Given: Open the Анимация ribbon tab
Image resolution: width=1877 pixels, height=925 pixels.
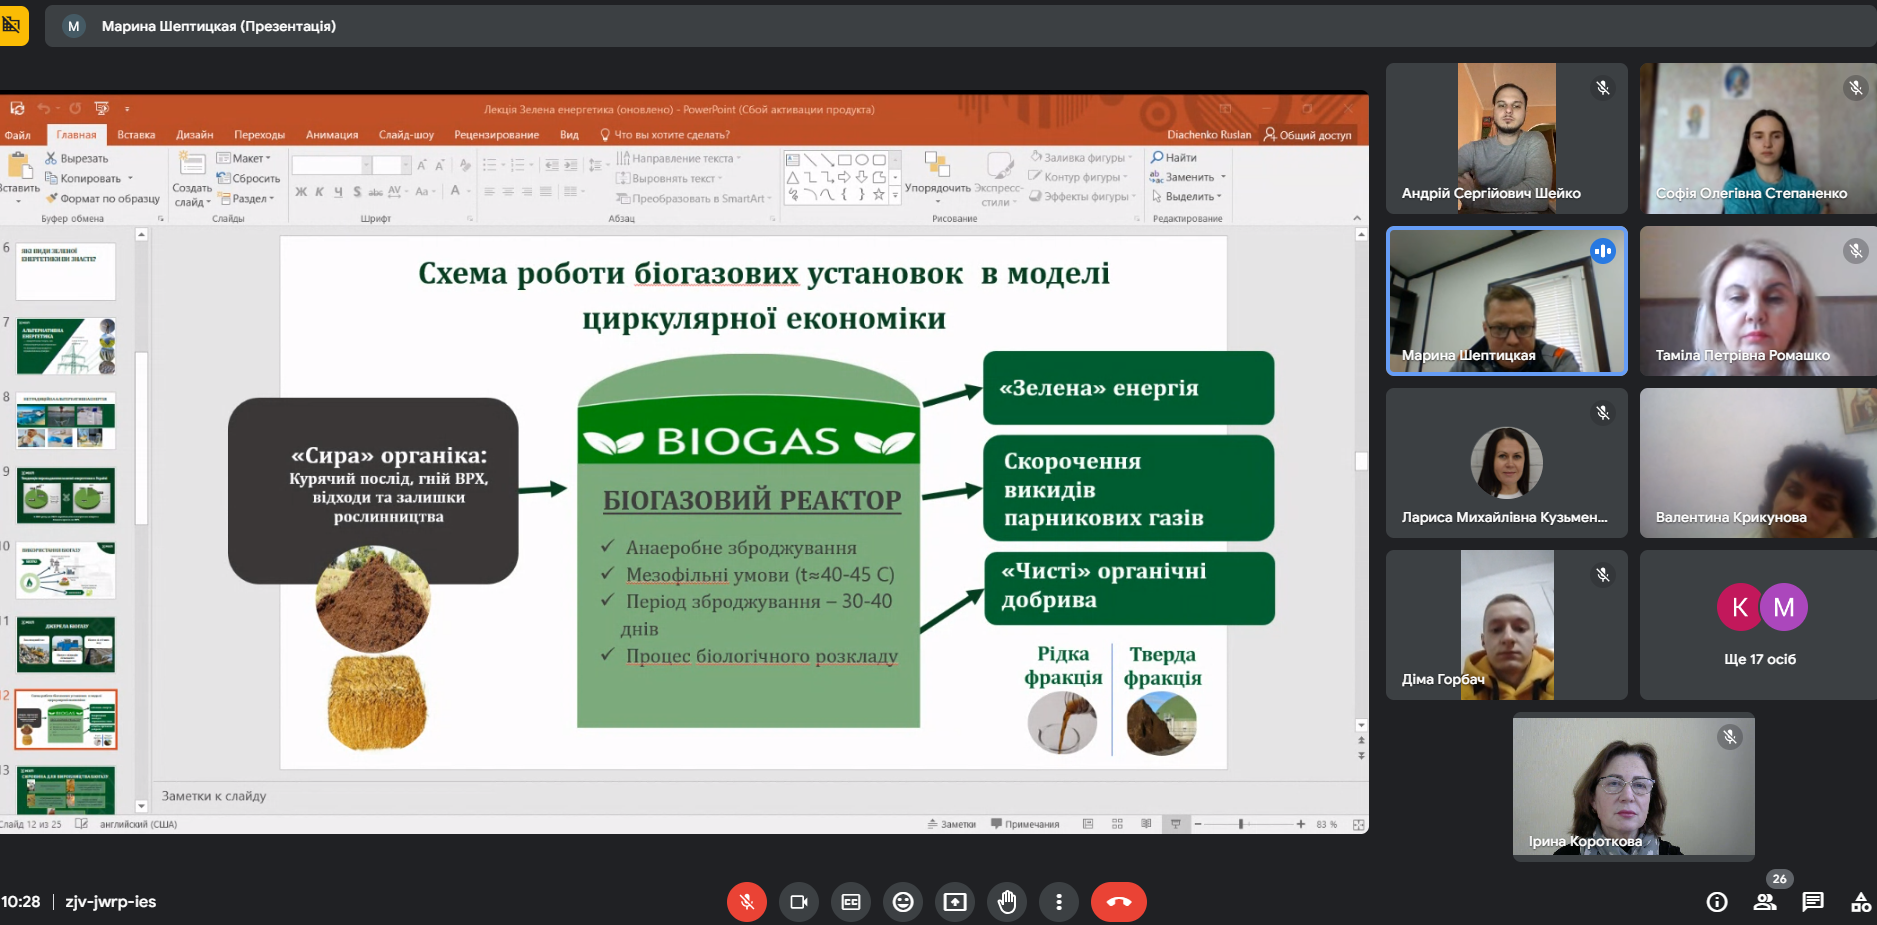Looking at the screenshot, I should (332, 135).
